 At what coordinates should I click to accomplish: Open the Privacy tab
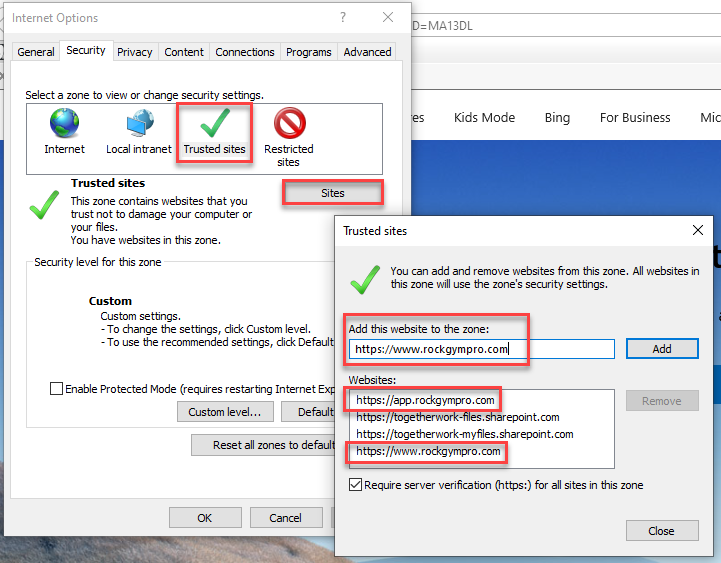point(135,52)
